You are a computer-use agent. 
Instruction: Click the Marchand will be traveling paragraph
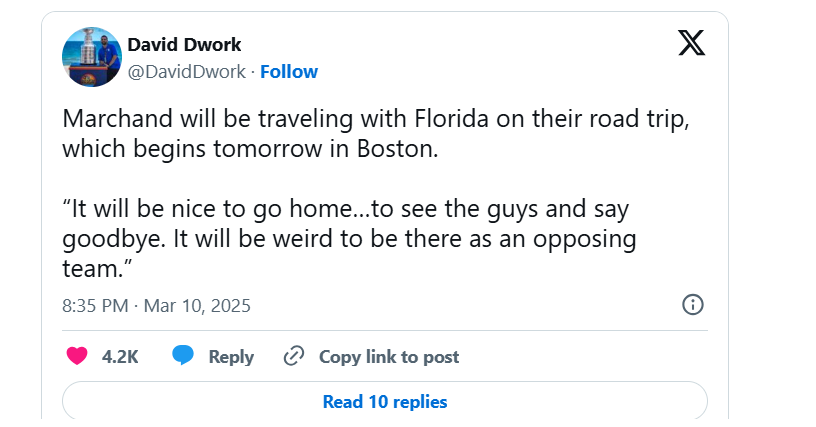point(376,134)
